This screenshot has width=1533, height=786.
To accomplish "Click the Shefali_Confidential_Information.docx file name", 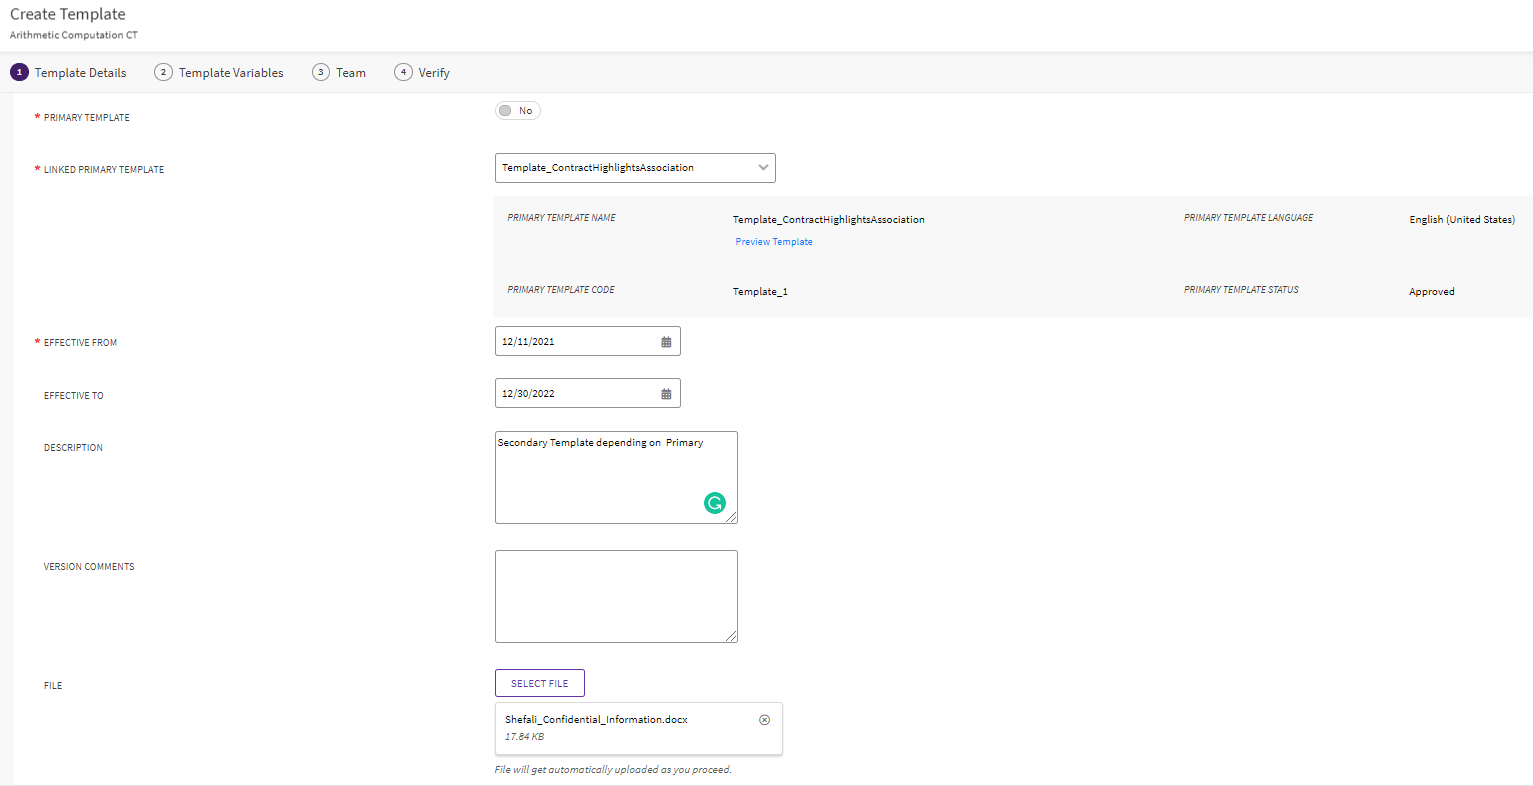I will 596,720.
